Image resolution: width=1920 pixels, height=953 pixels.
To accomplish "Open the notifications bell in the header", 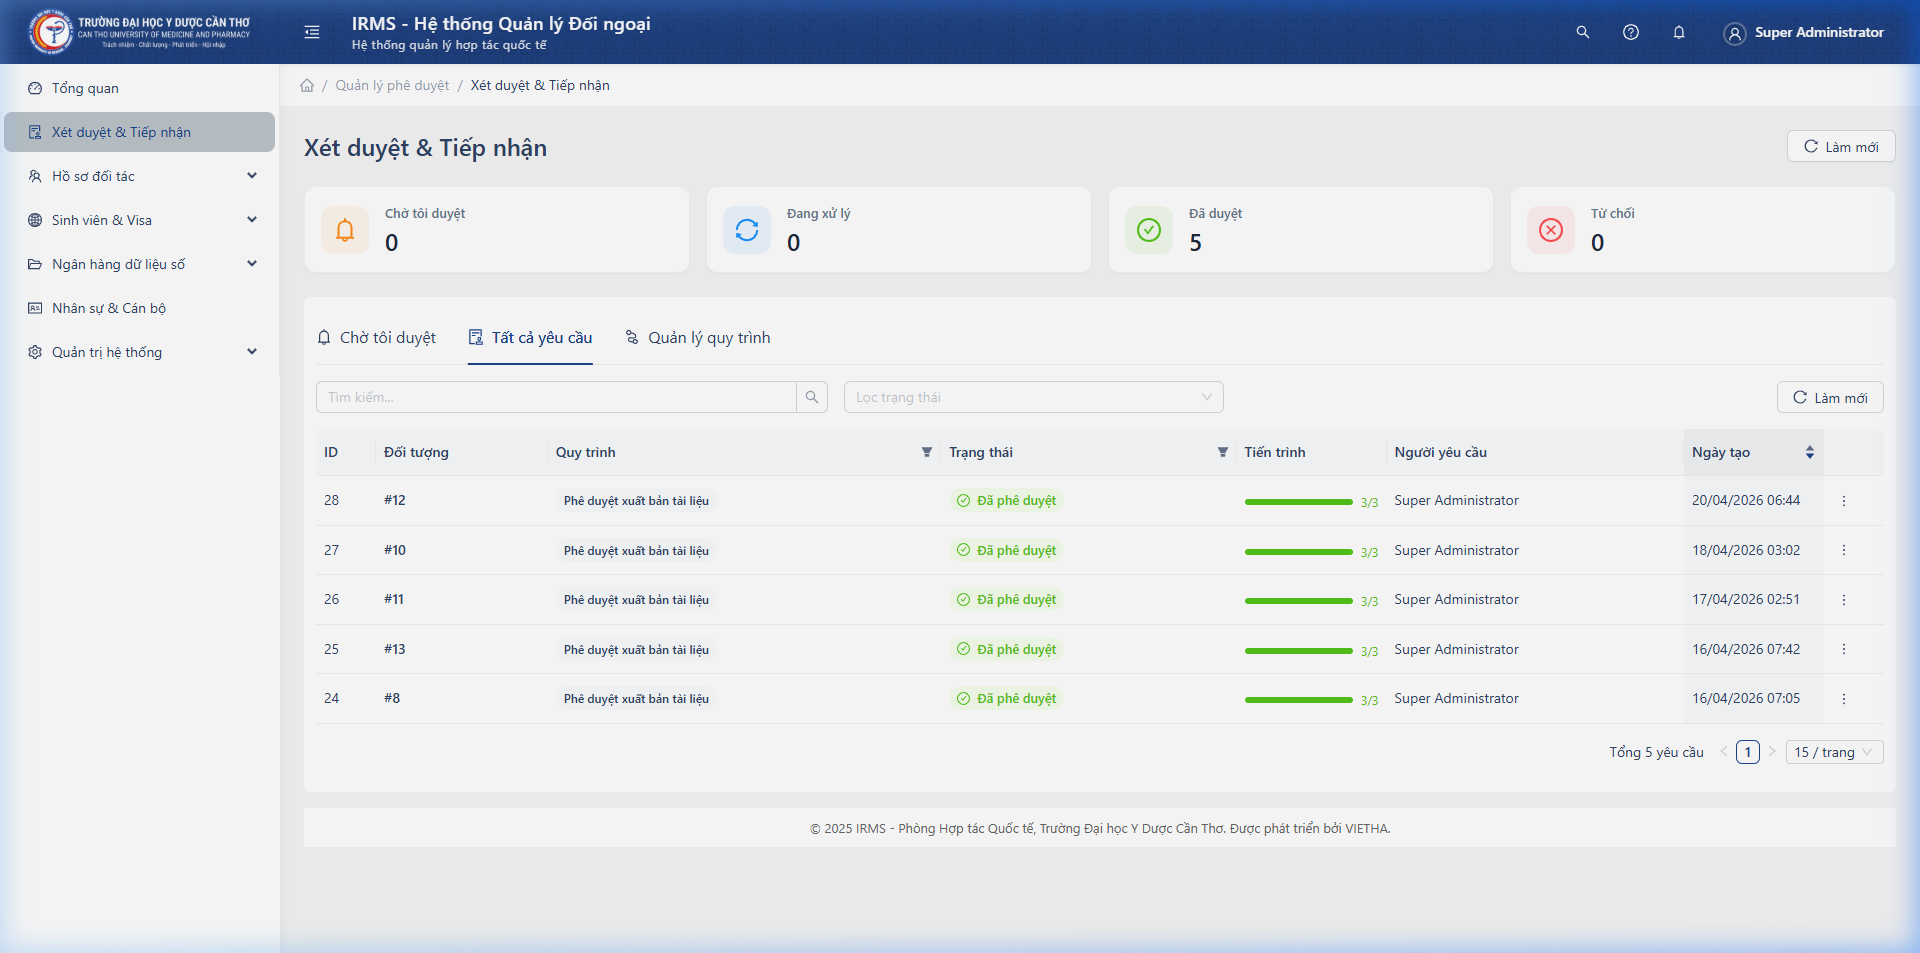I will coord(1678,32).
